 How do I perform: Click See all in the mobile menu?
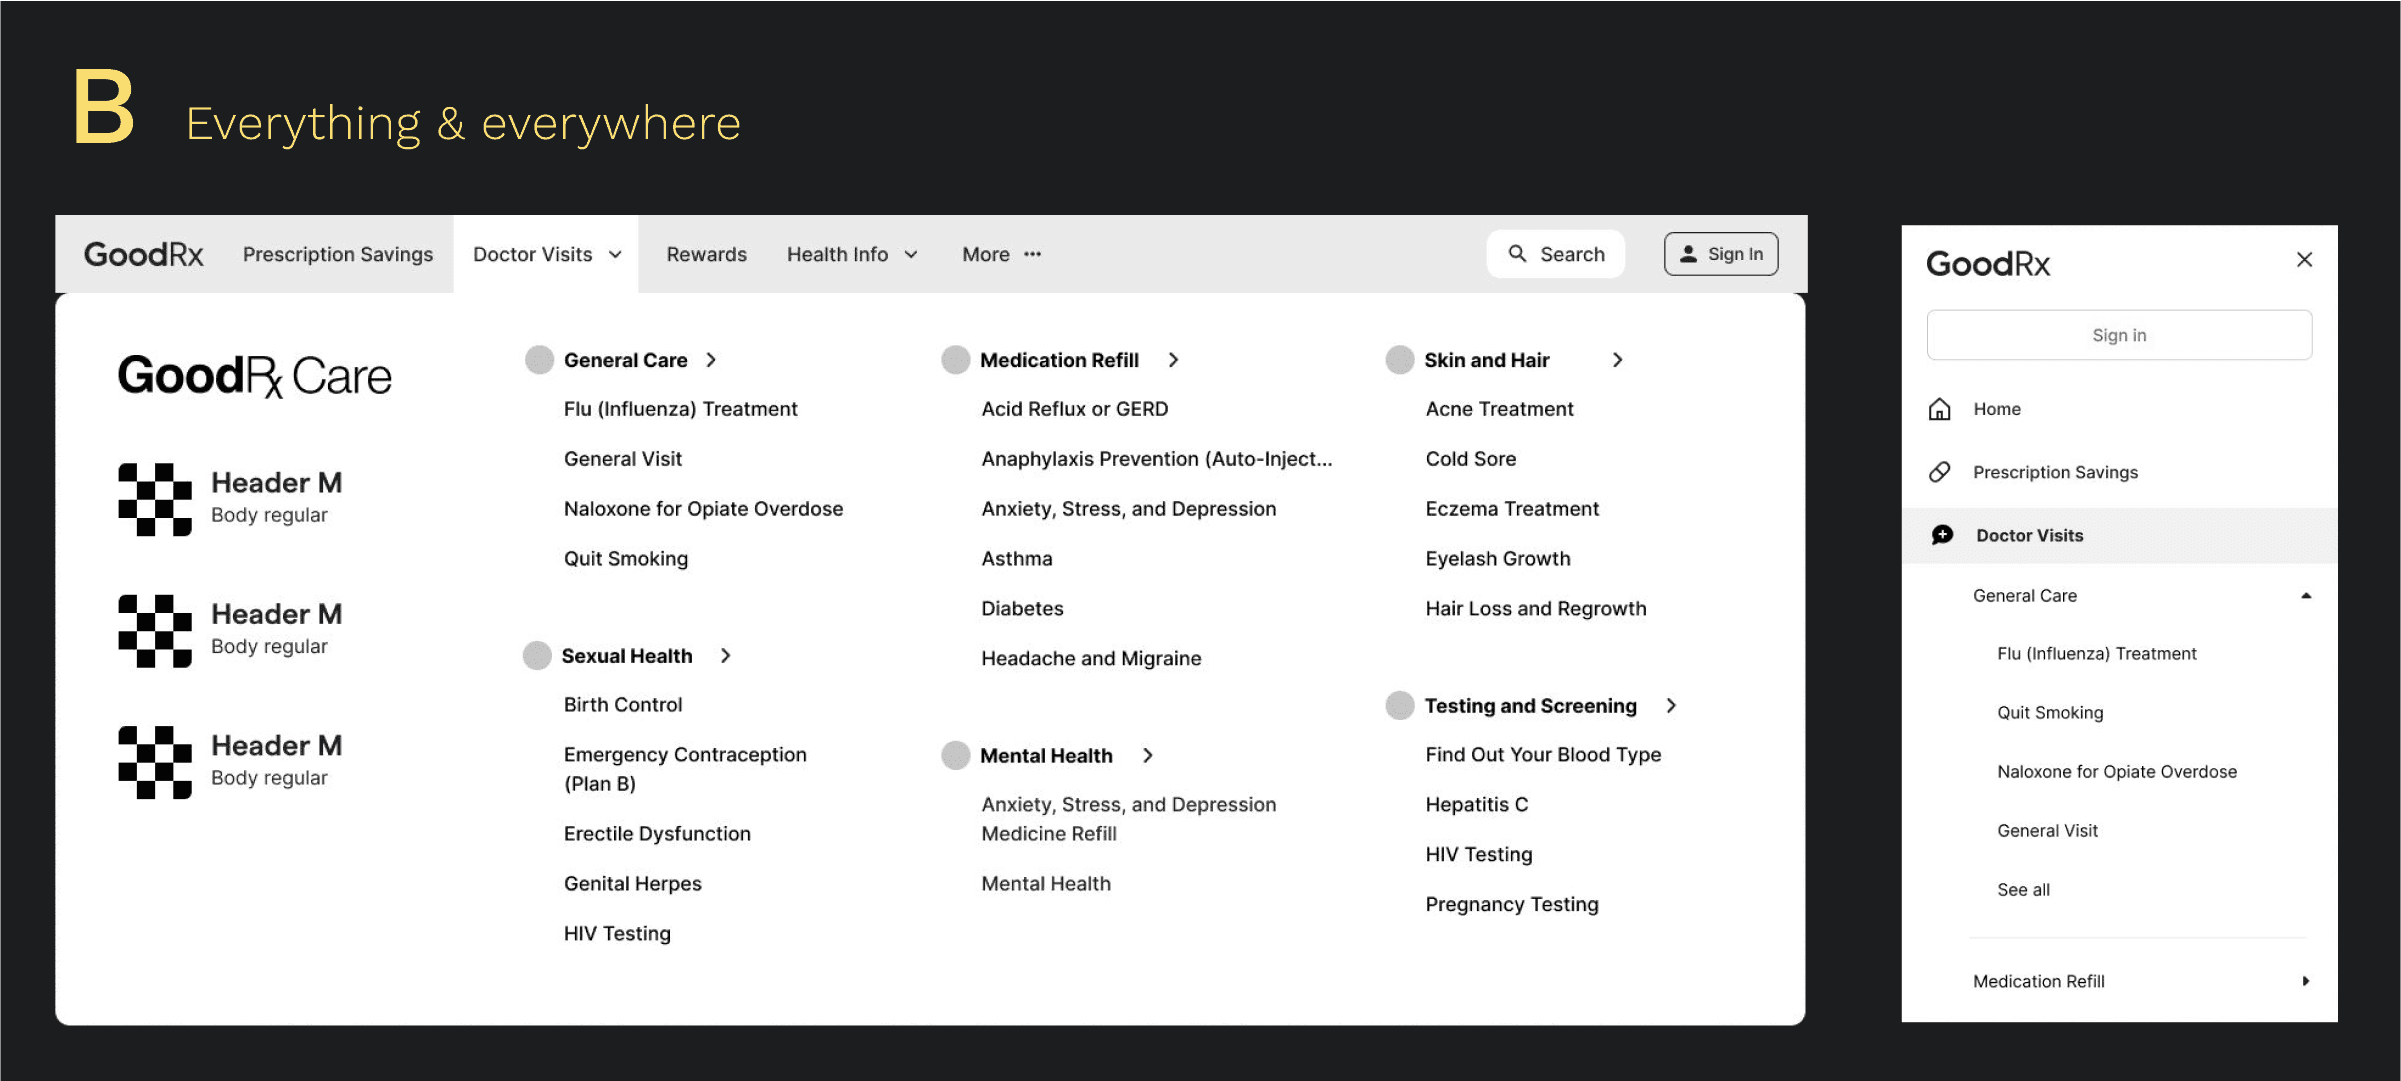pos(2023,890)
